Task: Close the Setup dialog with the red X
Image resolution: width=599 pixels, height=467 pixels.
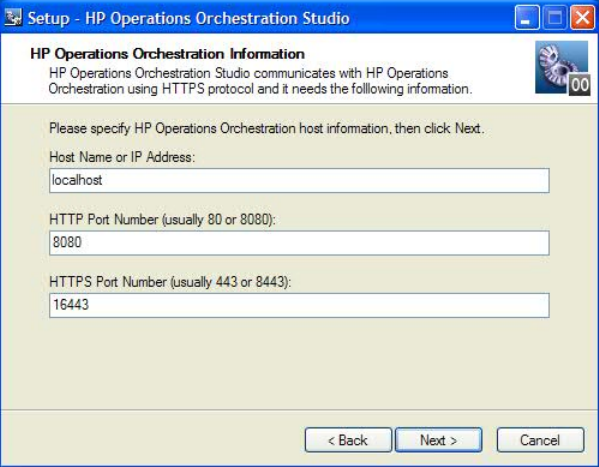Action: click(x=582, y=18)
